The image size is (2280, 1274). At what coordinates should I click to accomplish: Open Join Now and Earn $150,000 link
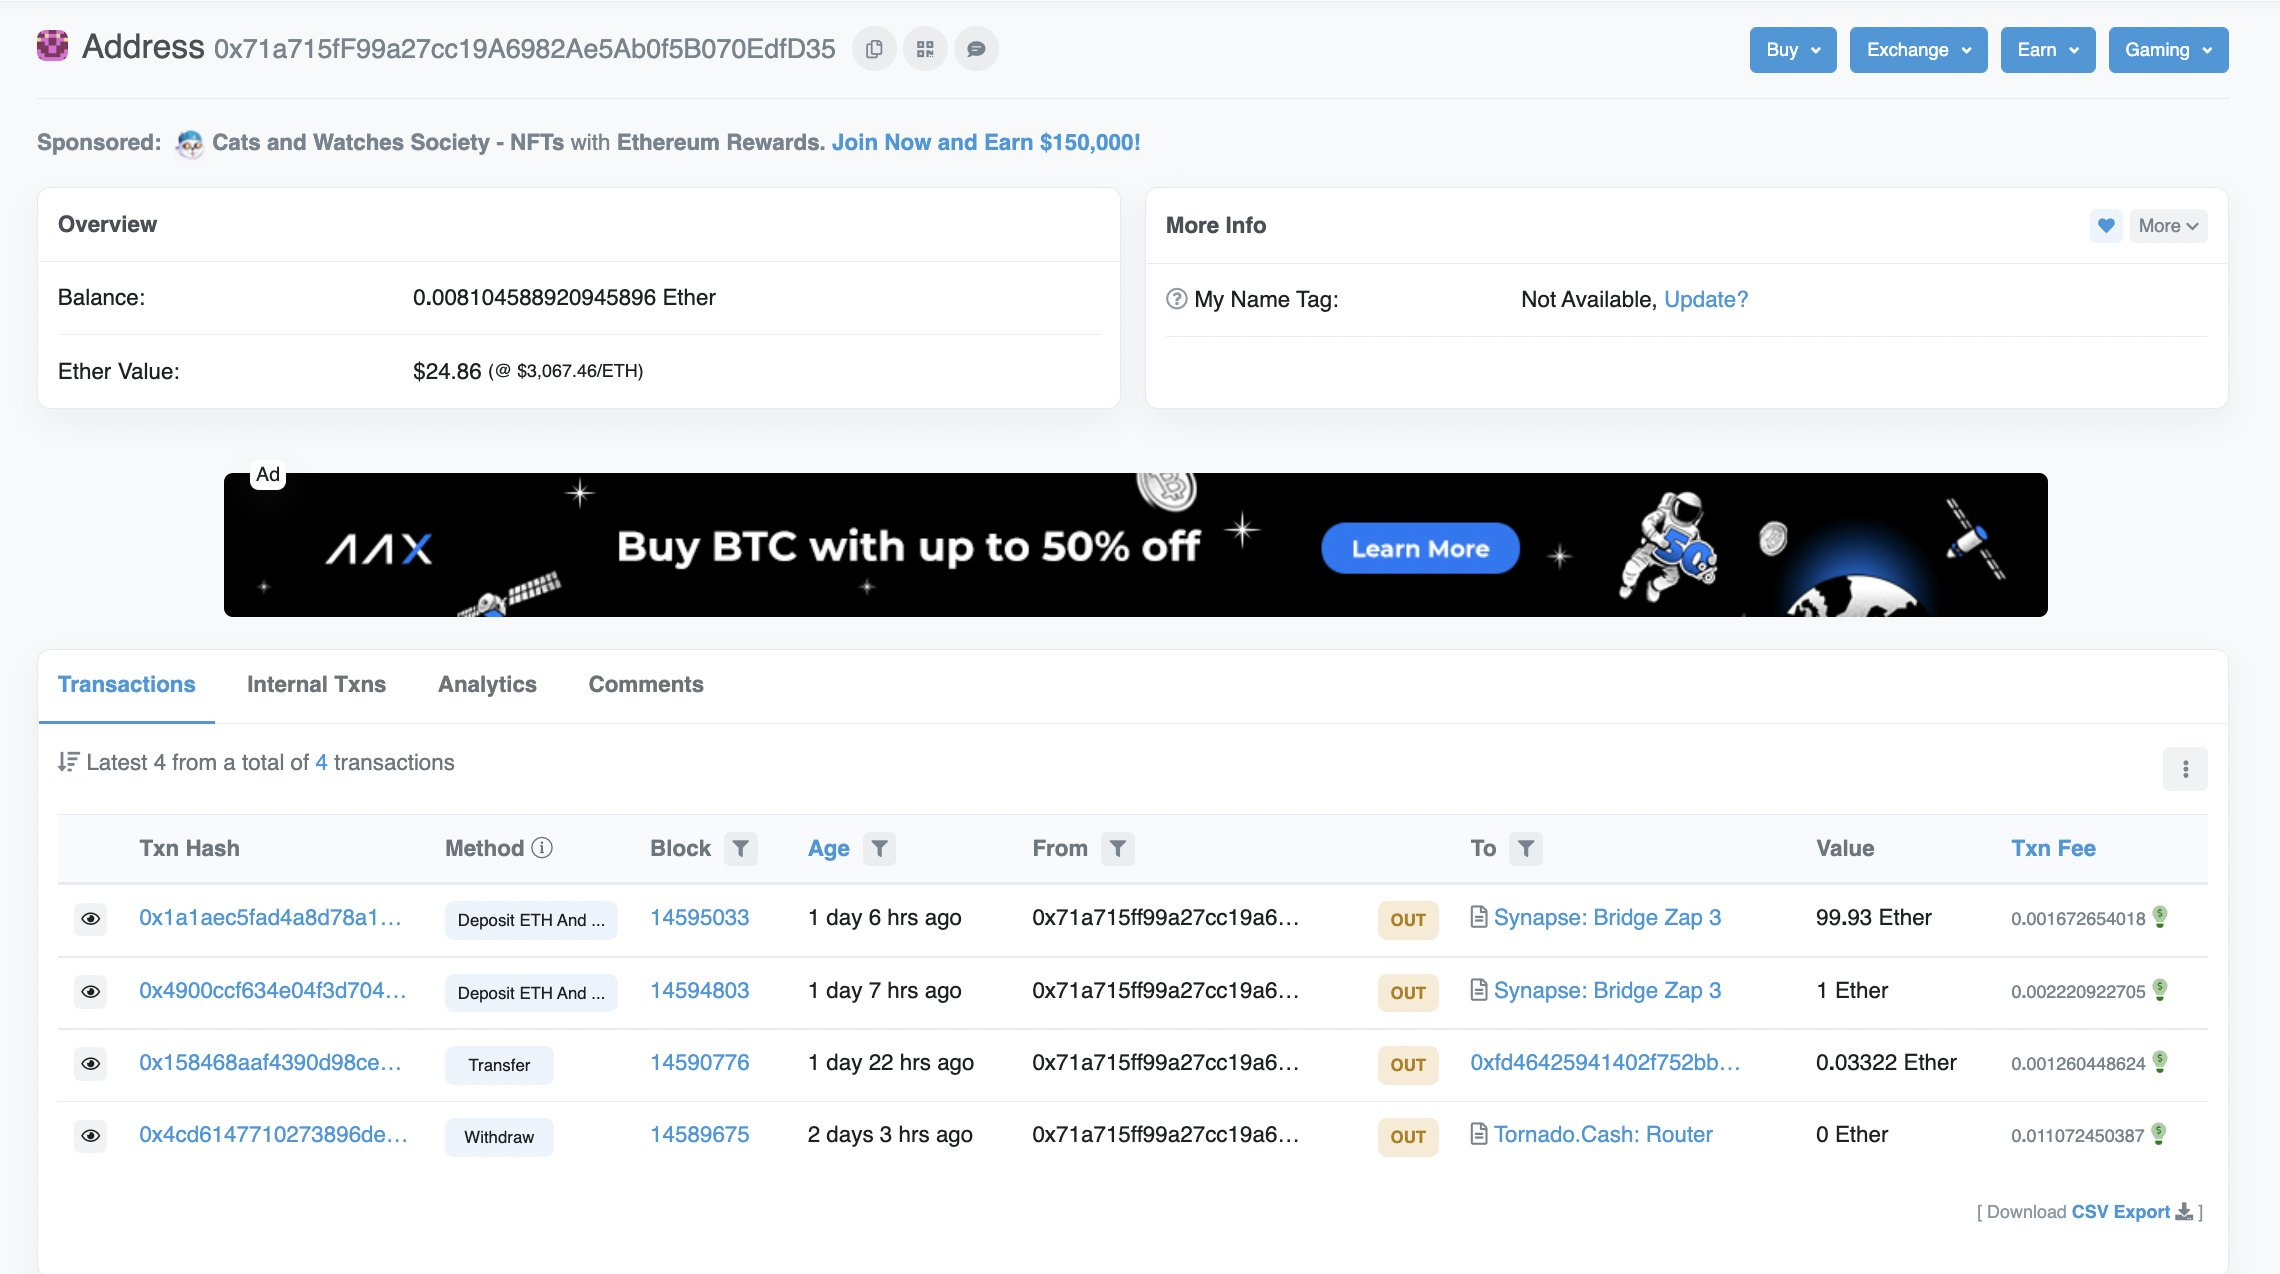click(x=986, y=143)
